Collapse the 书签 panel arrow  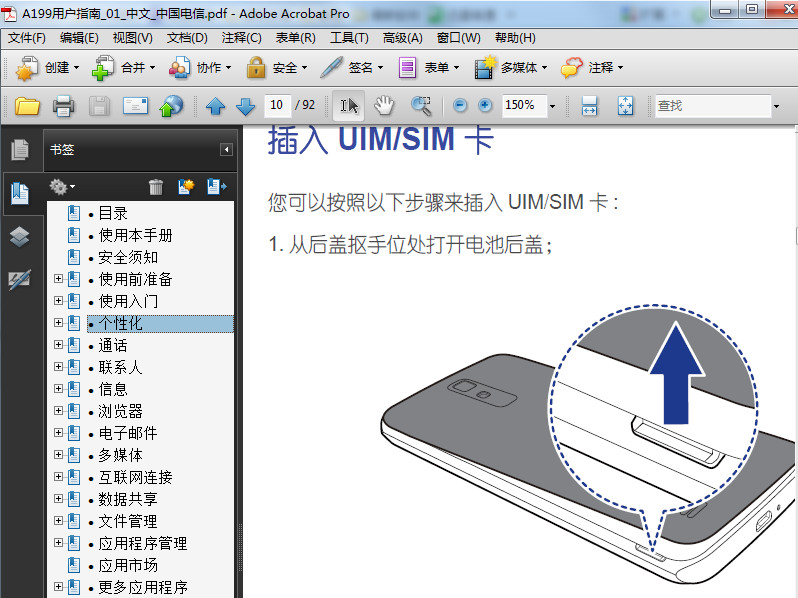(226, 150)
